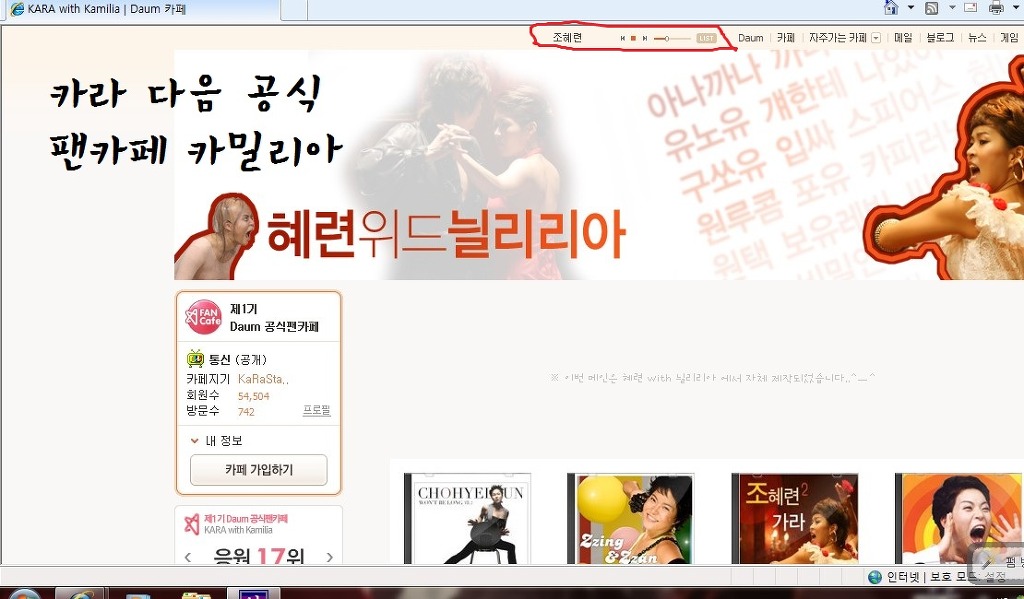
Task: Open the 조혜련2 가라 album thumbnail
Action: (x=794, y=519)
